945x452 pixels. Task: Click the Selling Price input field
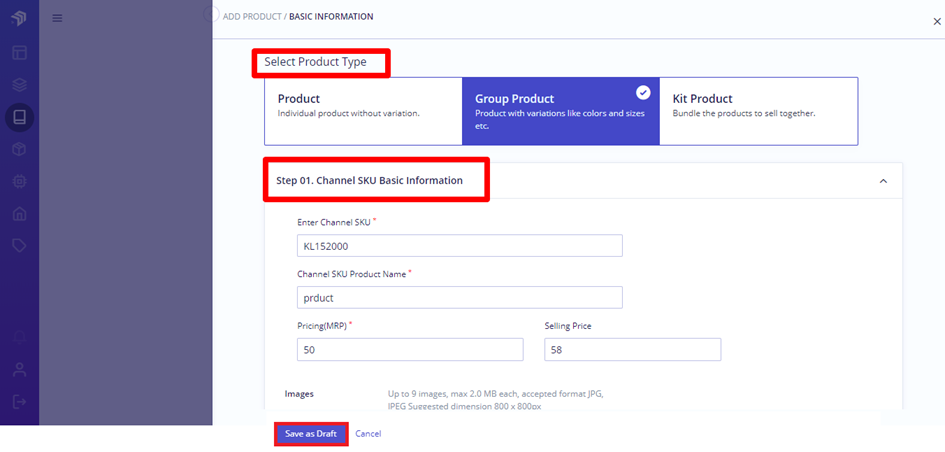(x=633, y=350)
